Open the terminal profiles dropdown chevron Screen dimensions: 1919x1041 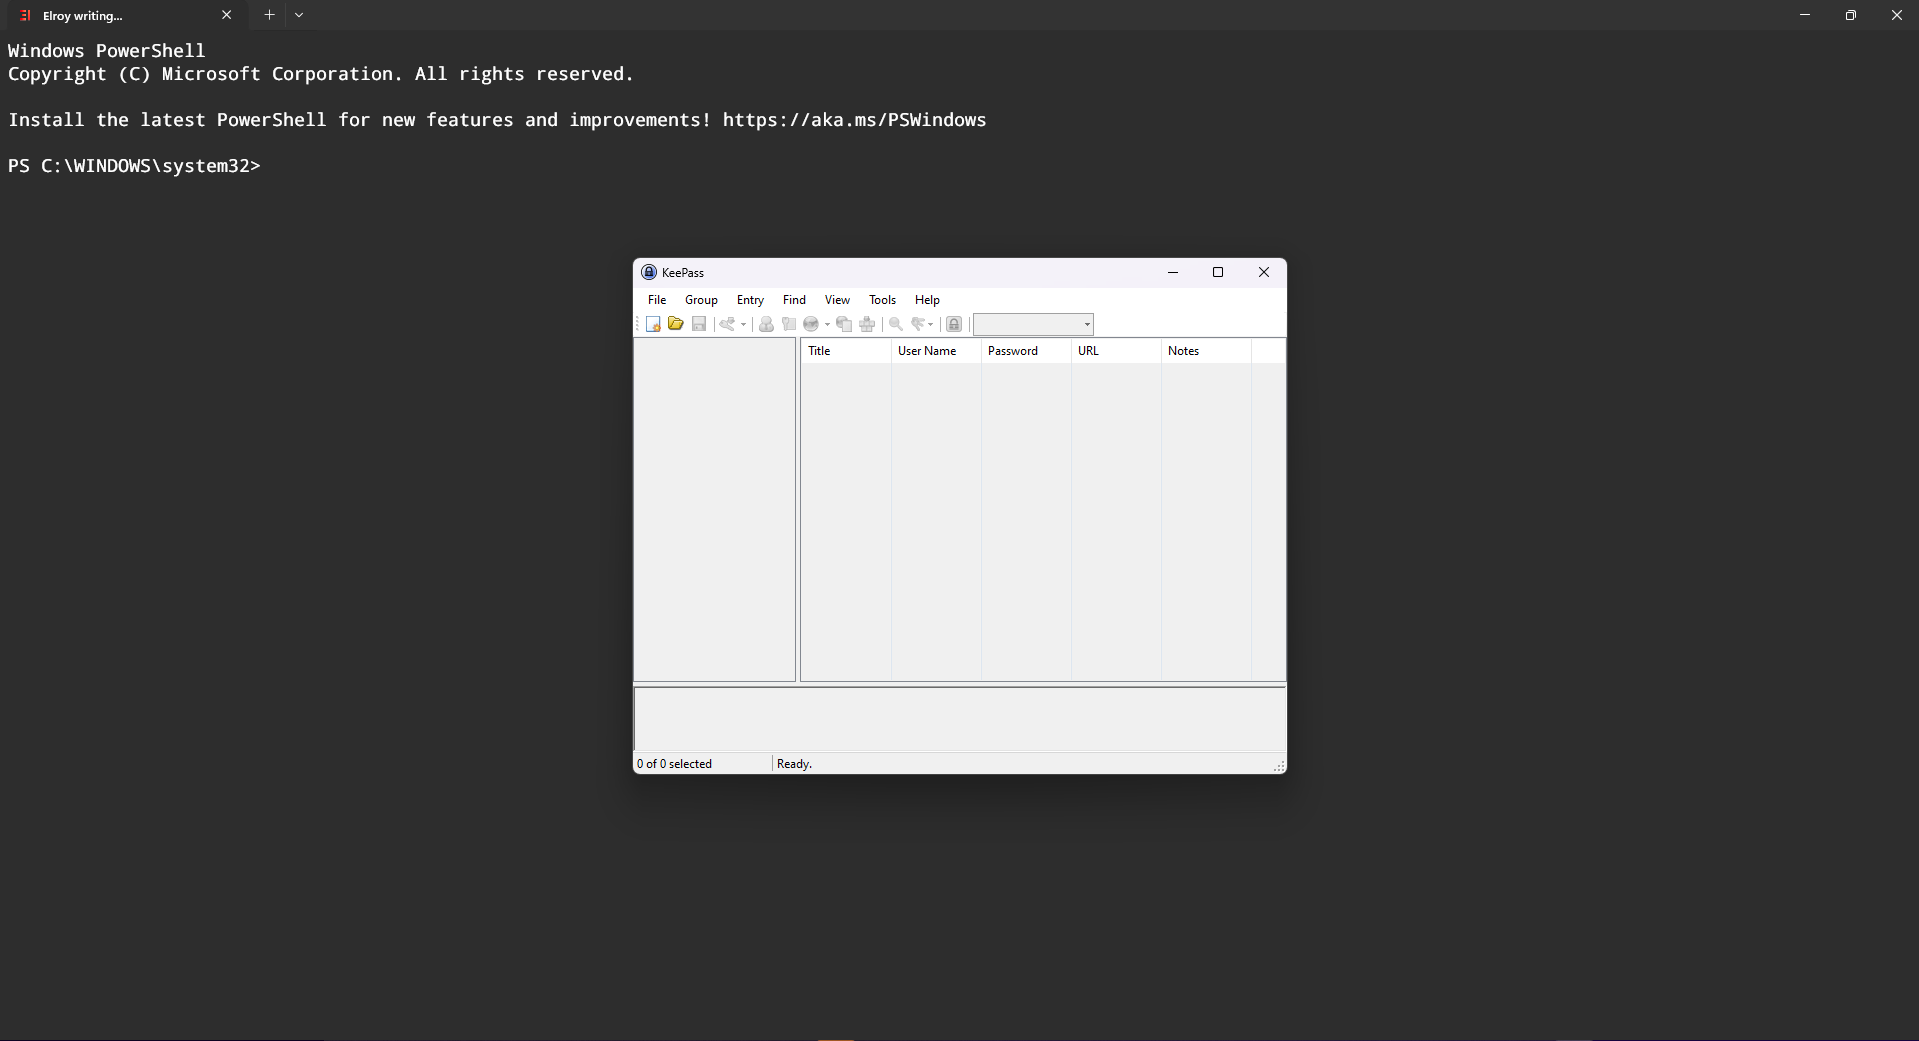[299, 15]
